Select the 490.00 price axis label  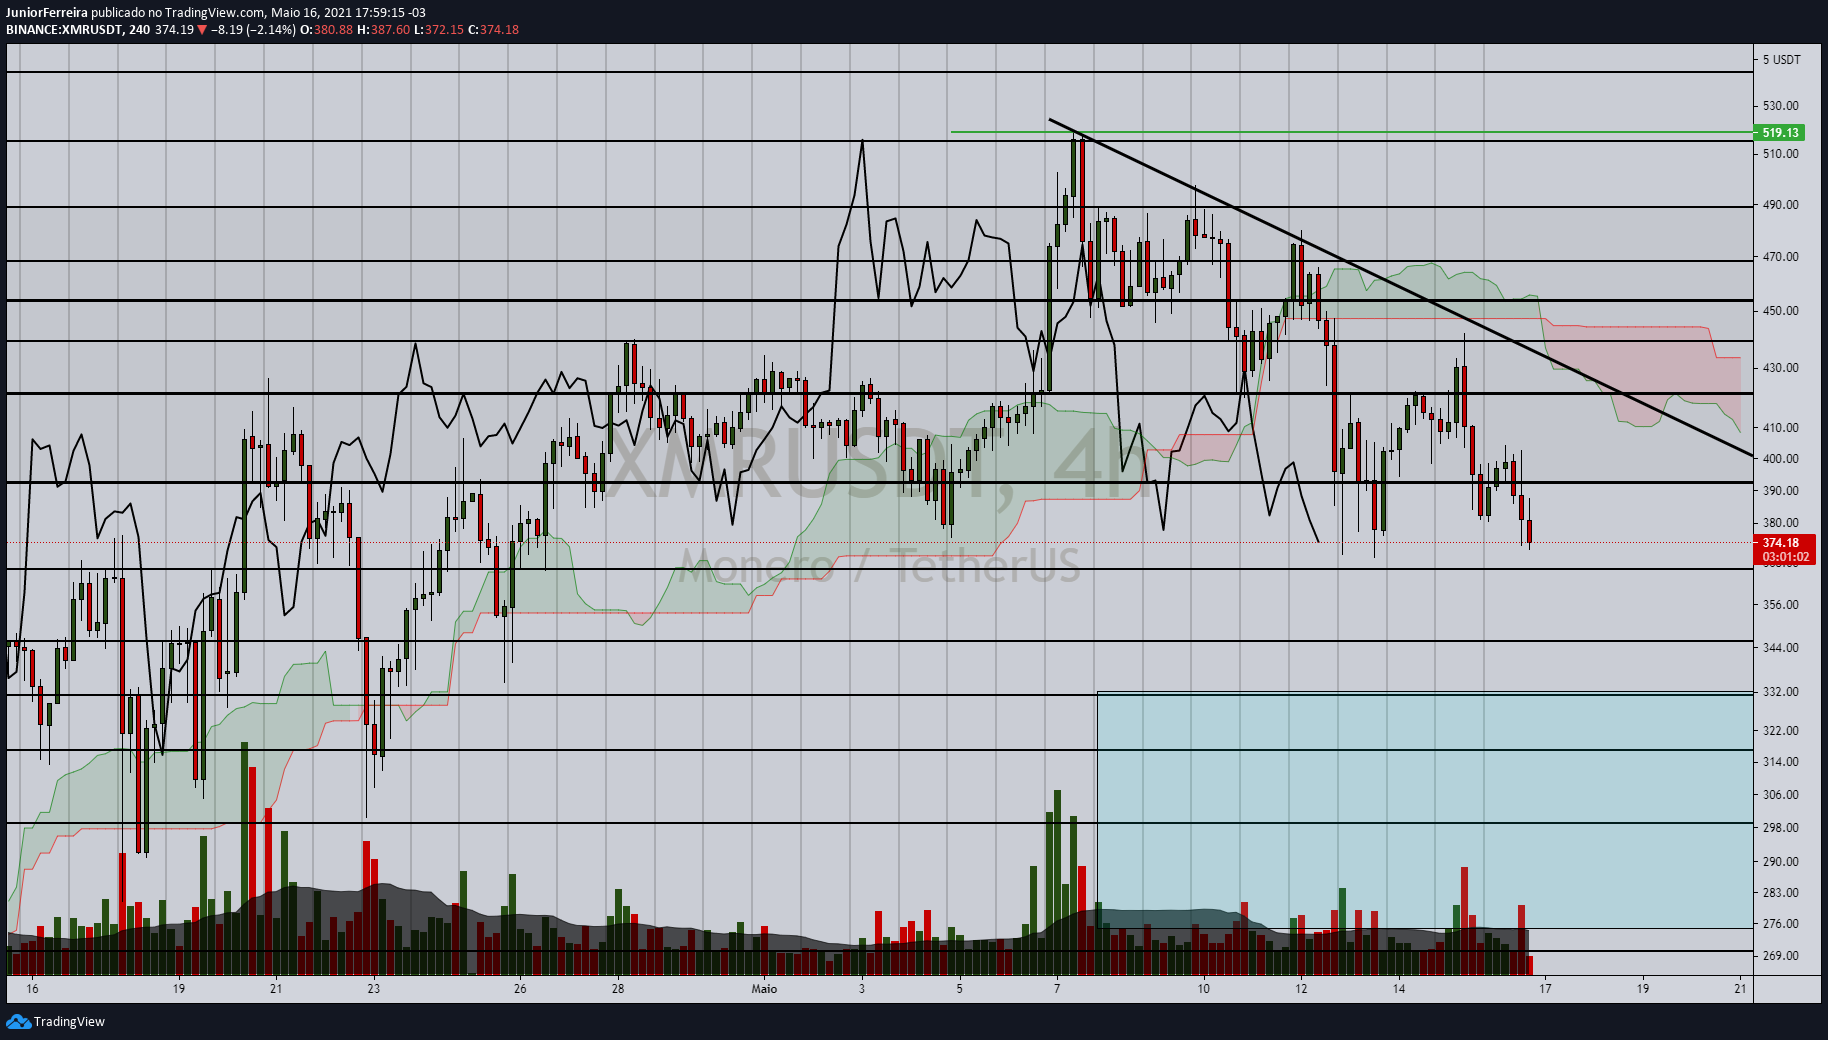tap(1780, 204)
